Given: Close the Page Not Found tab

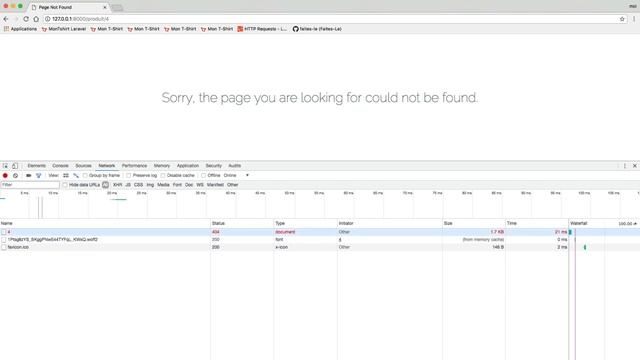Looking at the screenshot, I should (105, 7).
